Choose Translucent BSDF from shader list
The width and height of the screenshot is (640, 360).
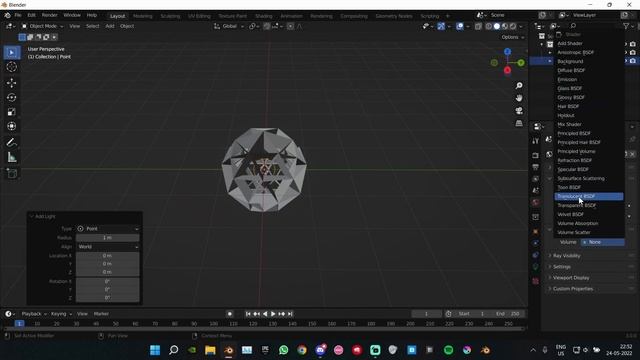[x=589, y=196]
